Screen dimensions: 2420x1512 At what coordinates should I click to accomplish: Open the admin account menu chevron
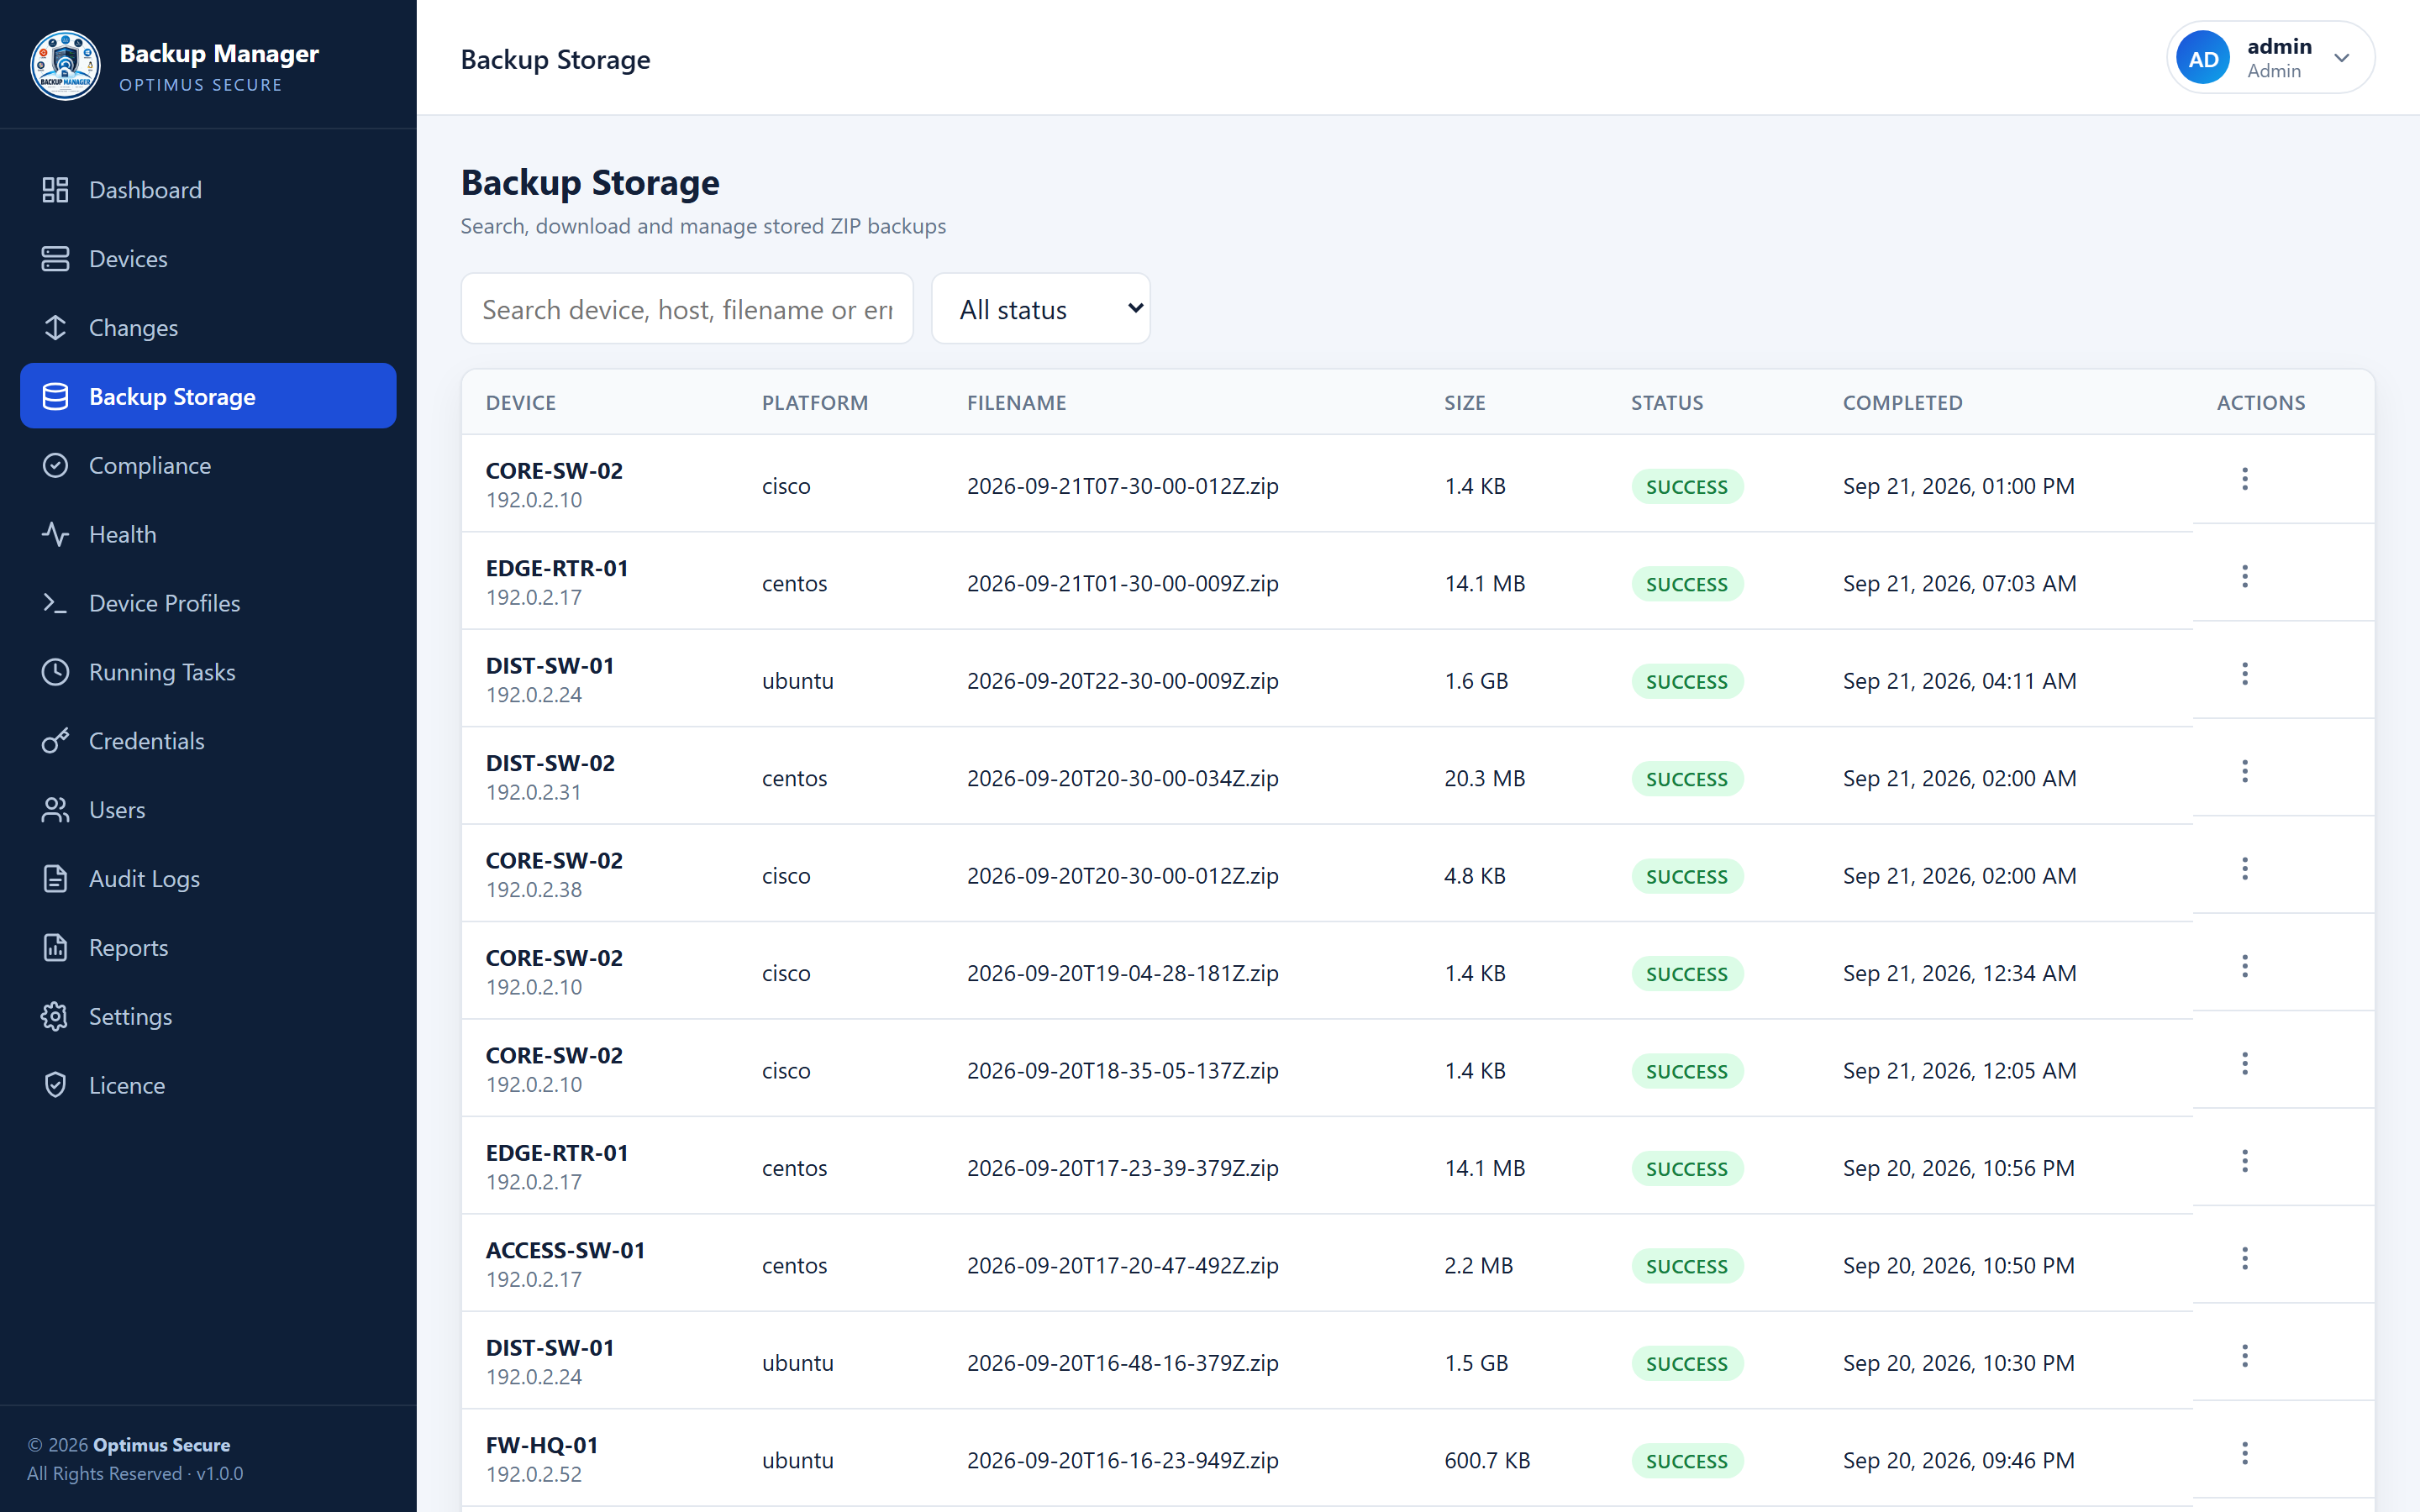click(x=2342, y=59)
